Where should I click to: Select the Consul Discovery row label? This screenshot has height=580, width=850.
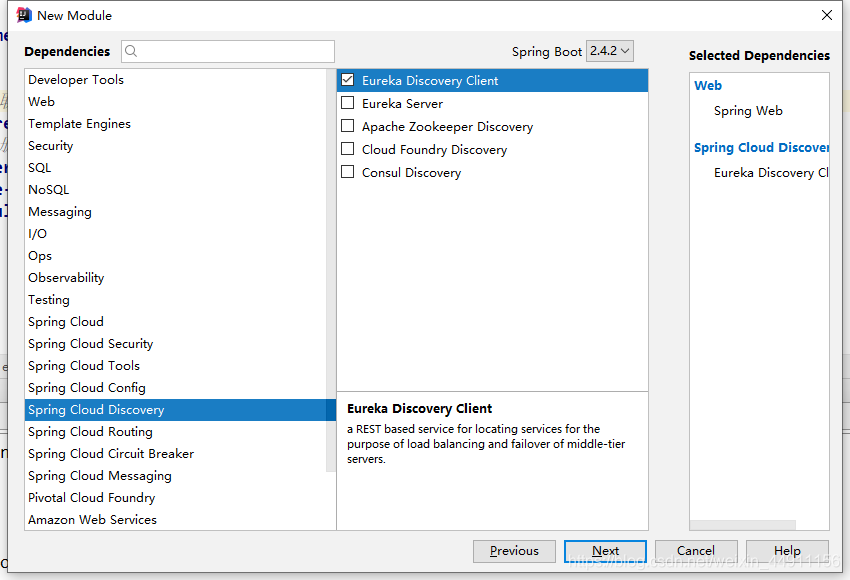pyautogui.click(x=411, y=173)
